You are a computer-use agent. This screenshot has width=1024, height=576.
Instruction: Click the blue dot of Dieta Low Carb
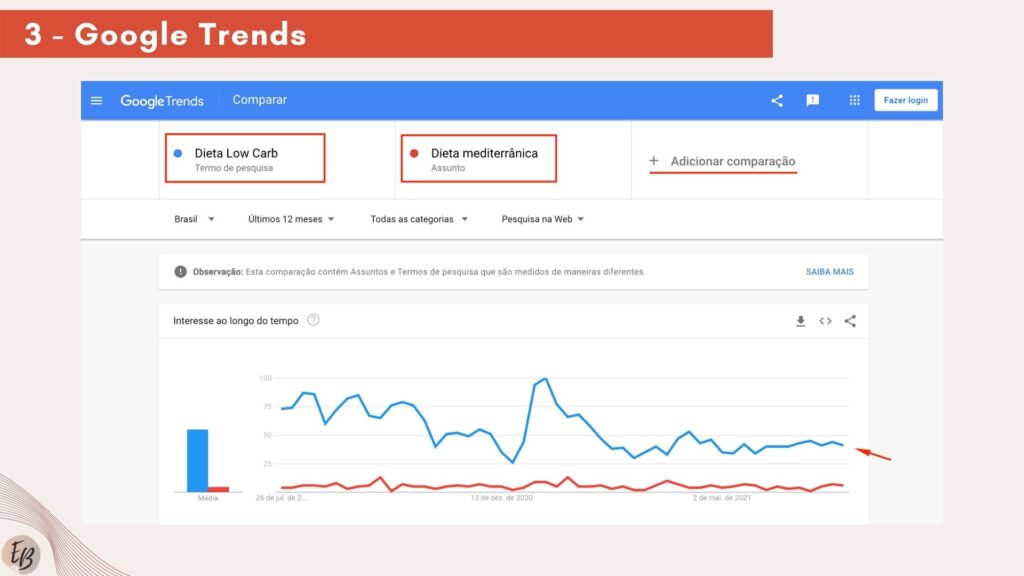(x=178, y=153)
